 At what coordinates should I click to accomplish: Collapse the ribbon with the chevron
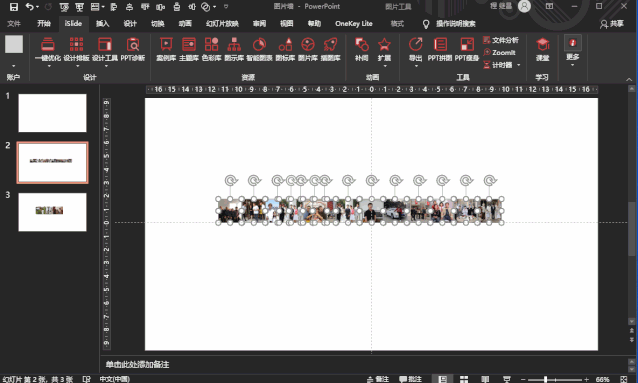tap(629, 79)
